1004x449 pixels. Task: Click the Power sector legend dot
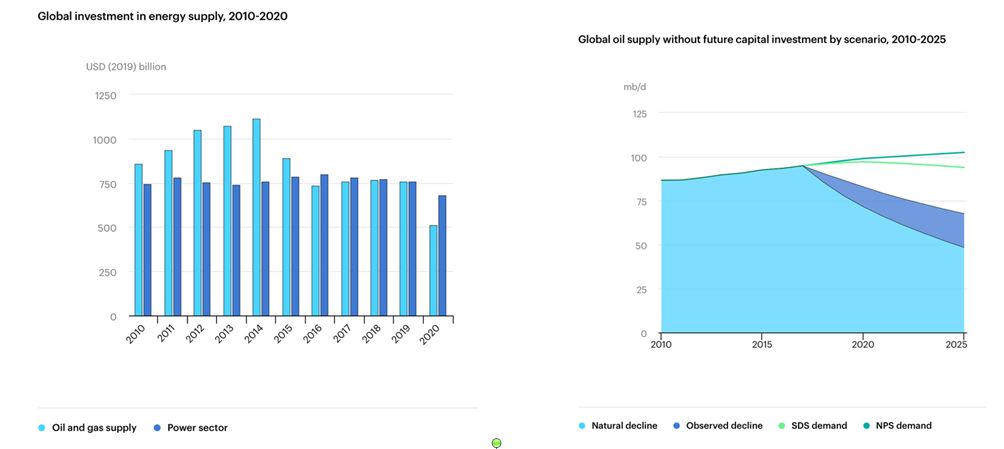(157, 428)
